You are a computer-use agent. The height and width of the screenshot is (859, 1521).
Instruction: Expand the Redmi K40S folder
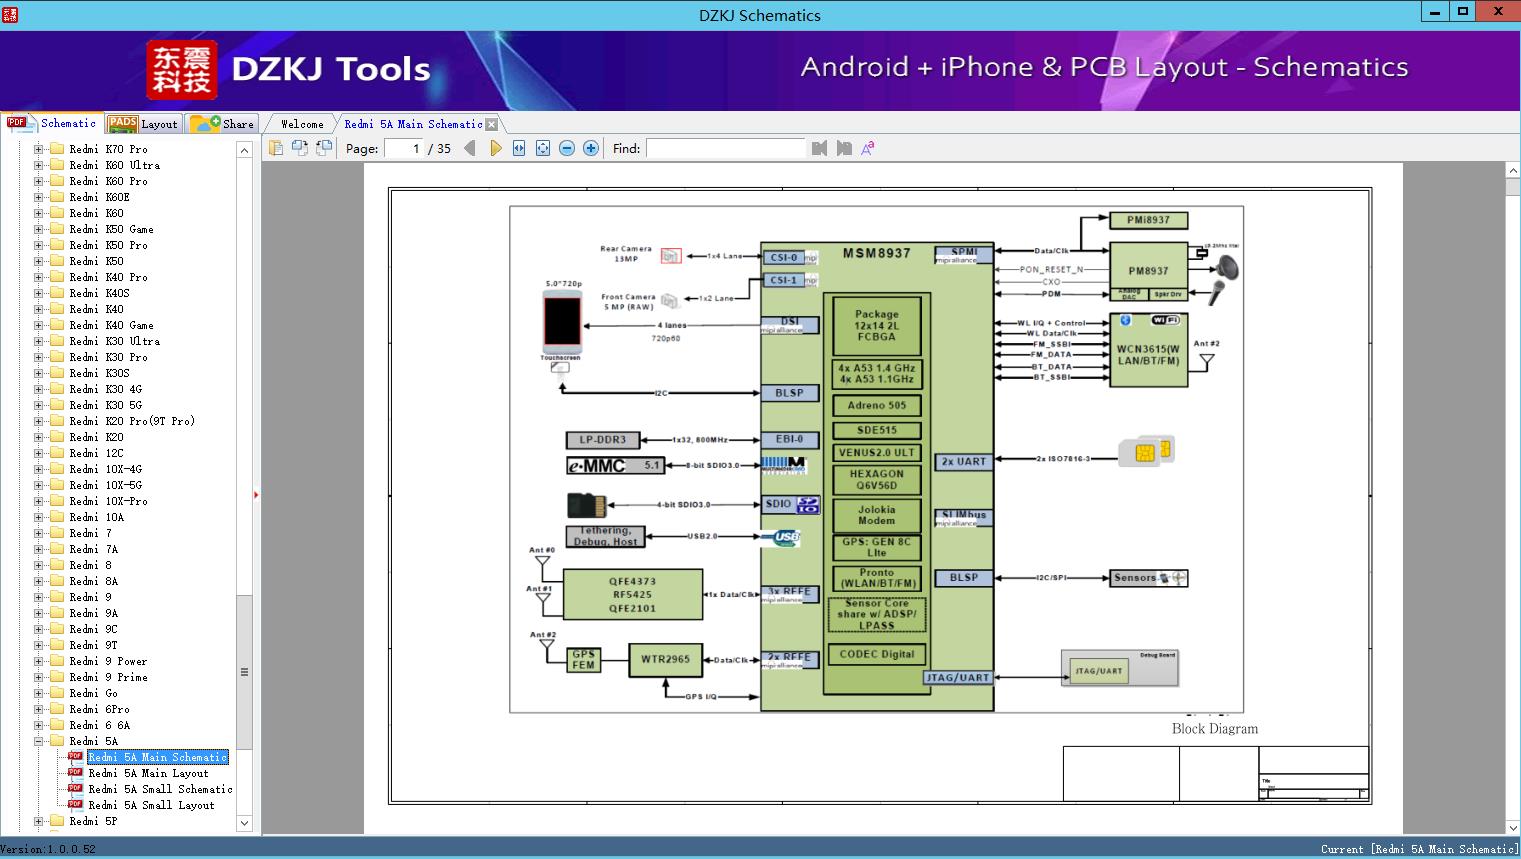(x=38, y=293)
